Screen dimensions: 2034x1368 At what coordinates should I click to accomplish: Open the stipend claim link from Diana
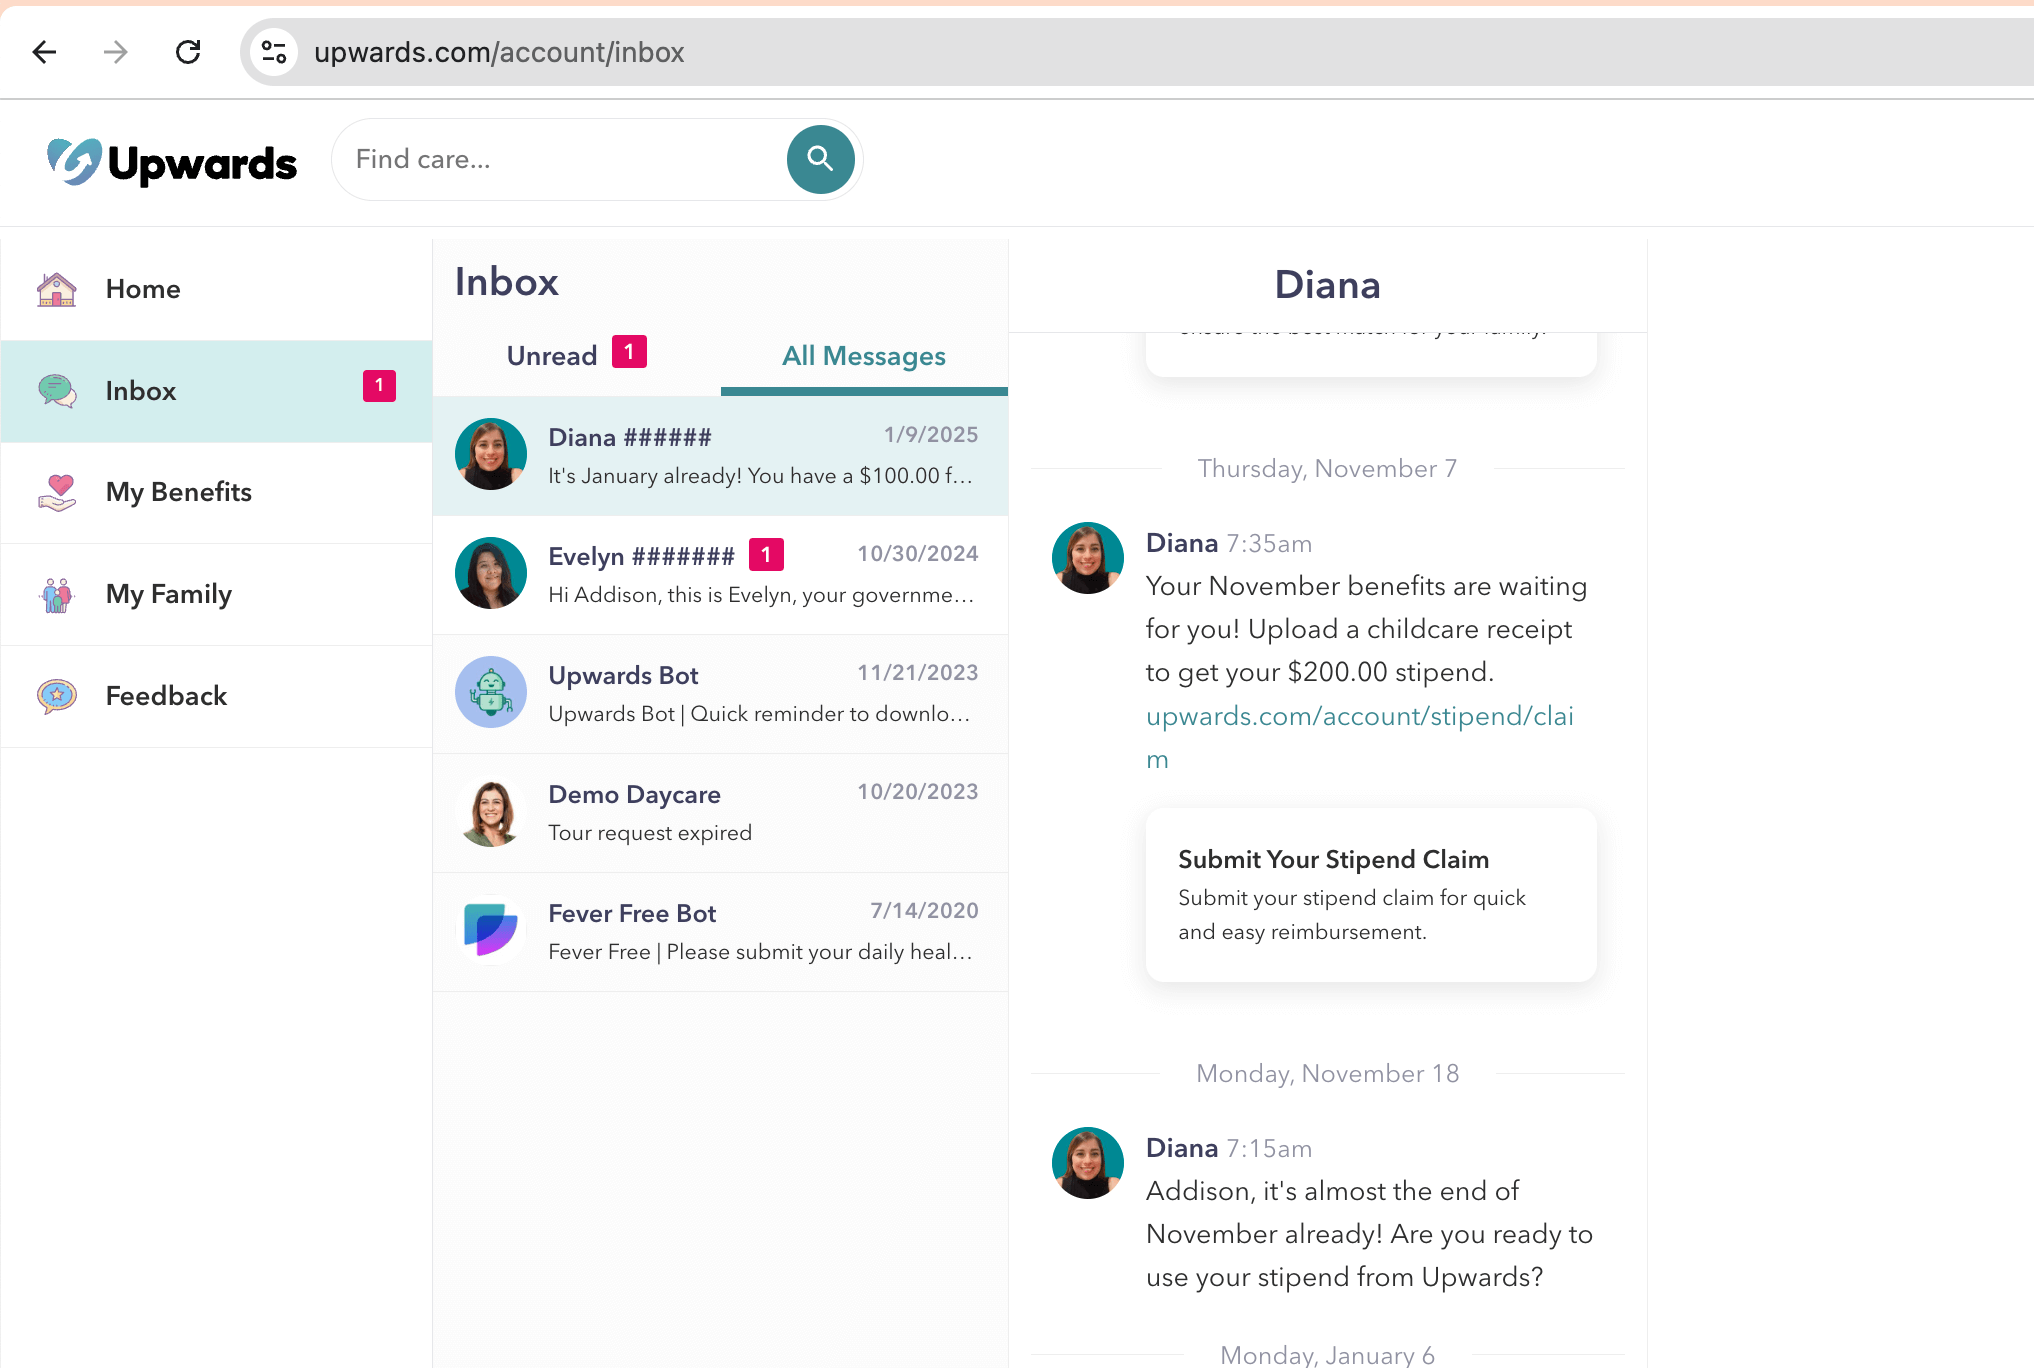[x=1359, y=715]
